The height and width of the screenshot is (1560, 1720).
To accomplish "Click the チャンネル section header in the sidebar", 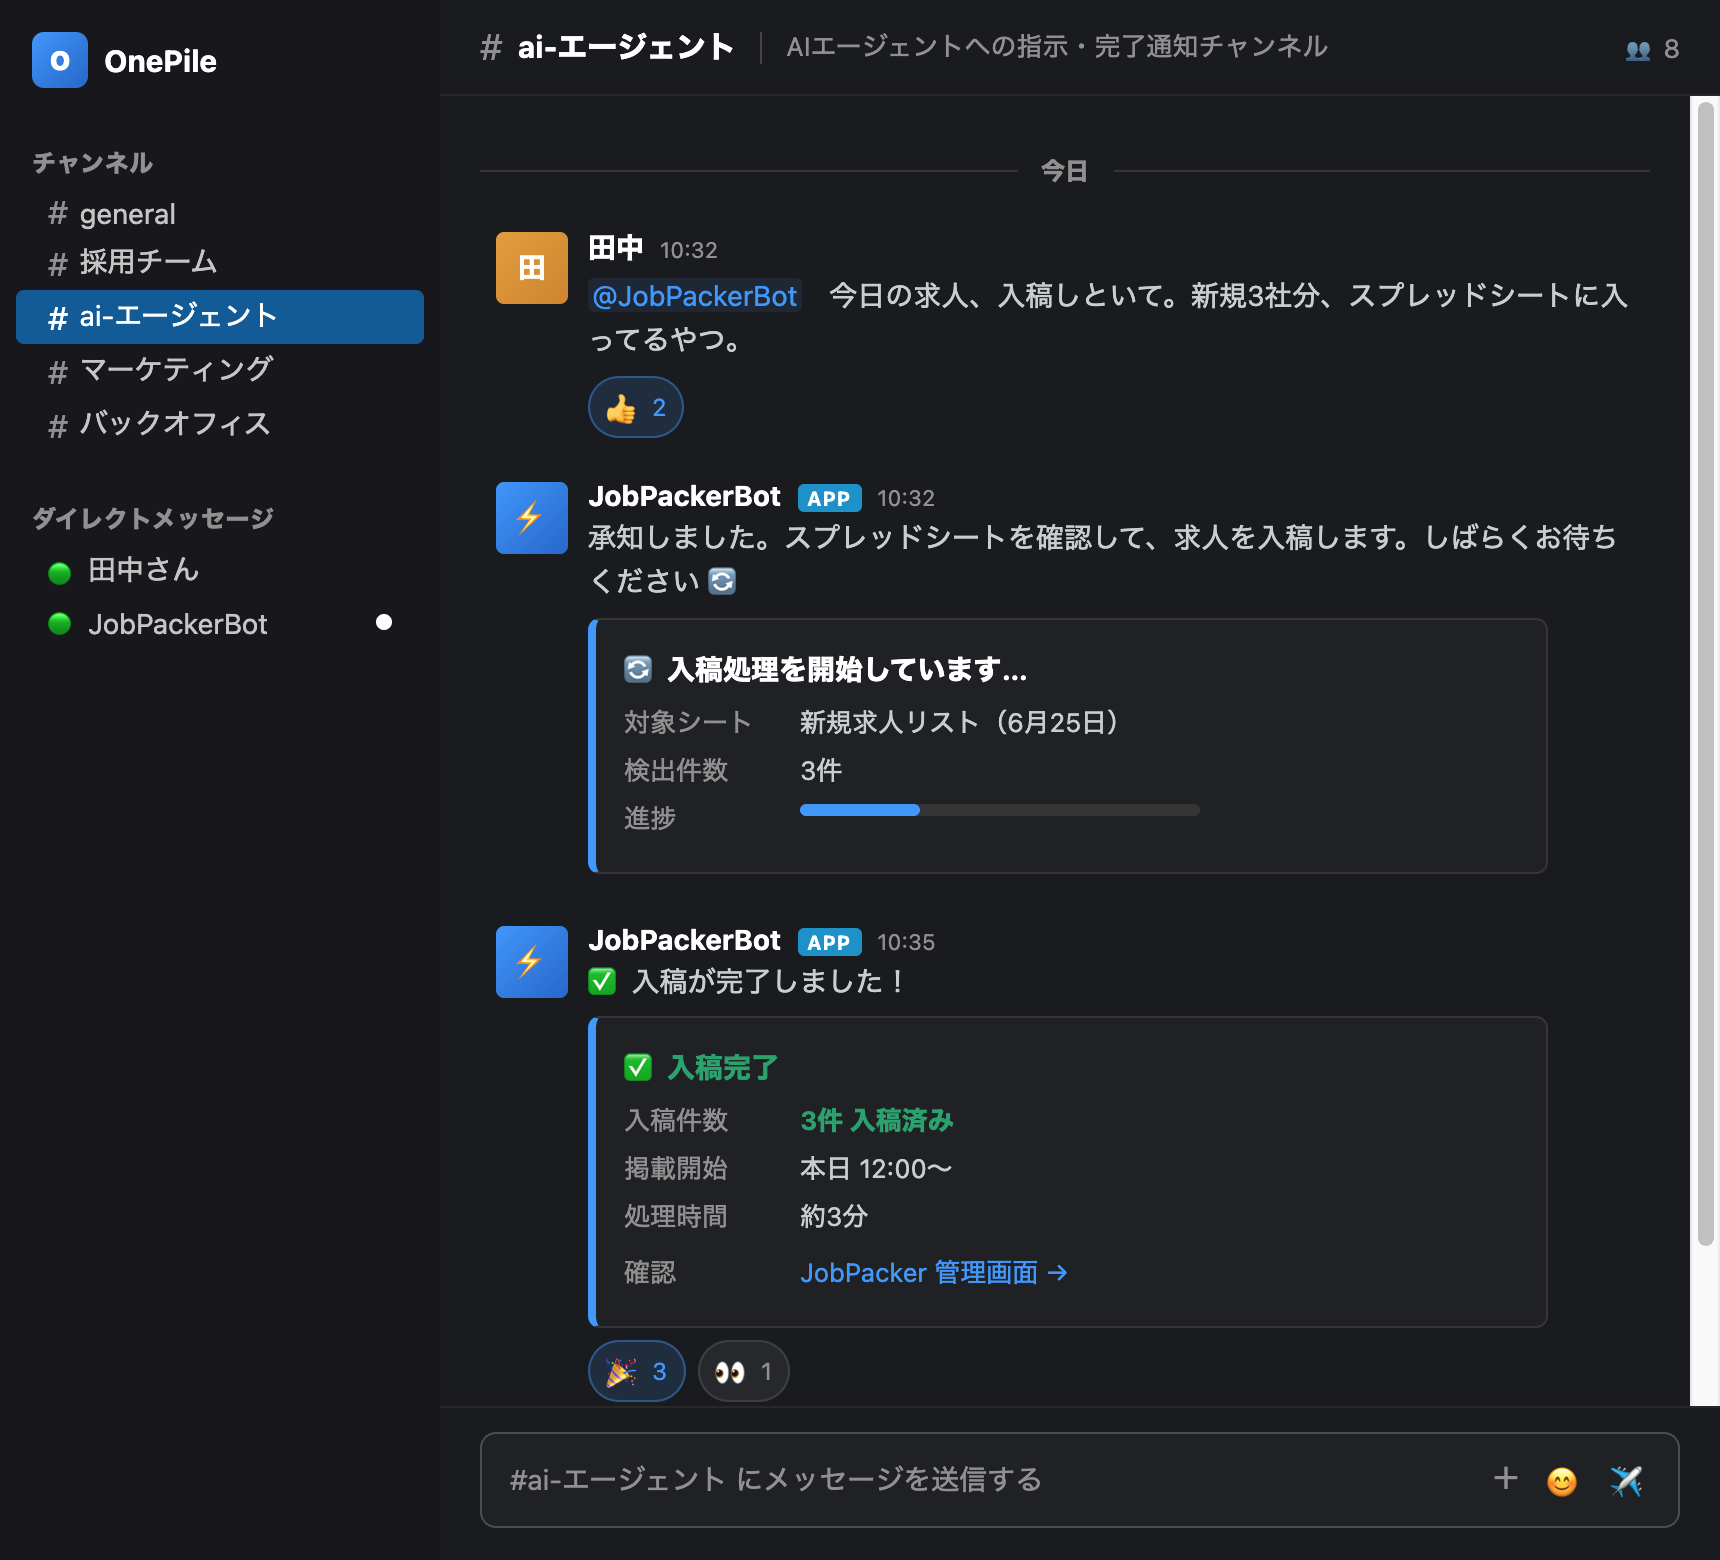I will [92, 163].
